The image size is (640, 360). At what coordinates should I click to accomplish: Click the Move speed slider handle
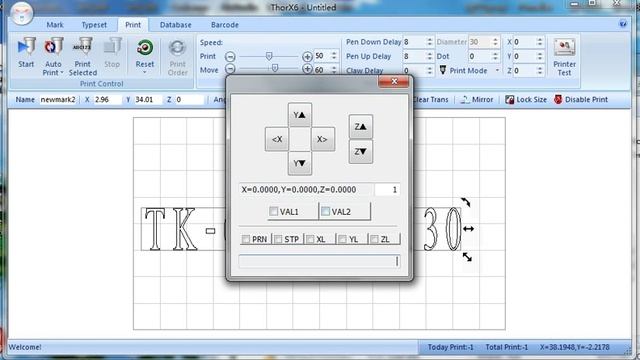click(x=275, y=68)
